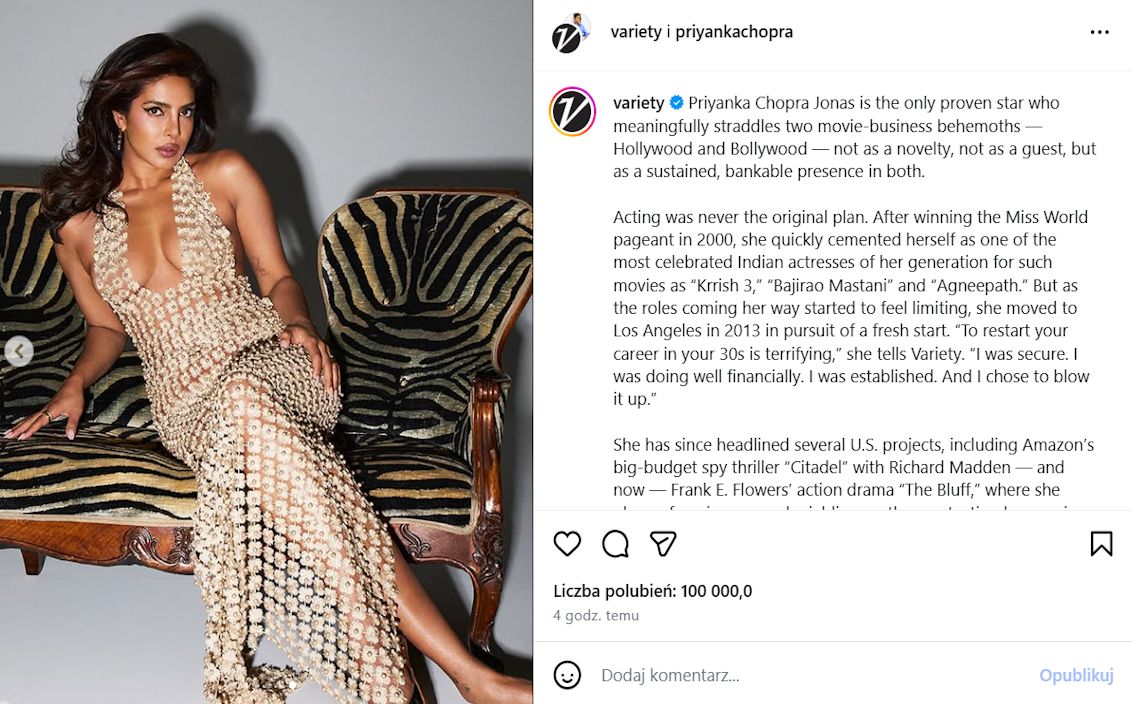Click the verified badge next to variety
Screen dimensions: 1132x704
[x=676, y=103]
